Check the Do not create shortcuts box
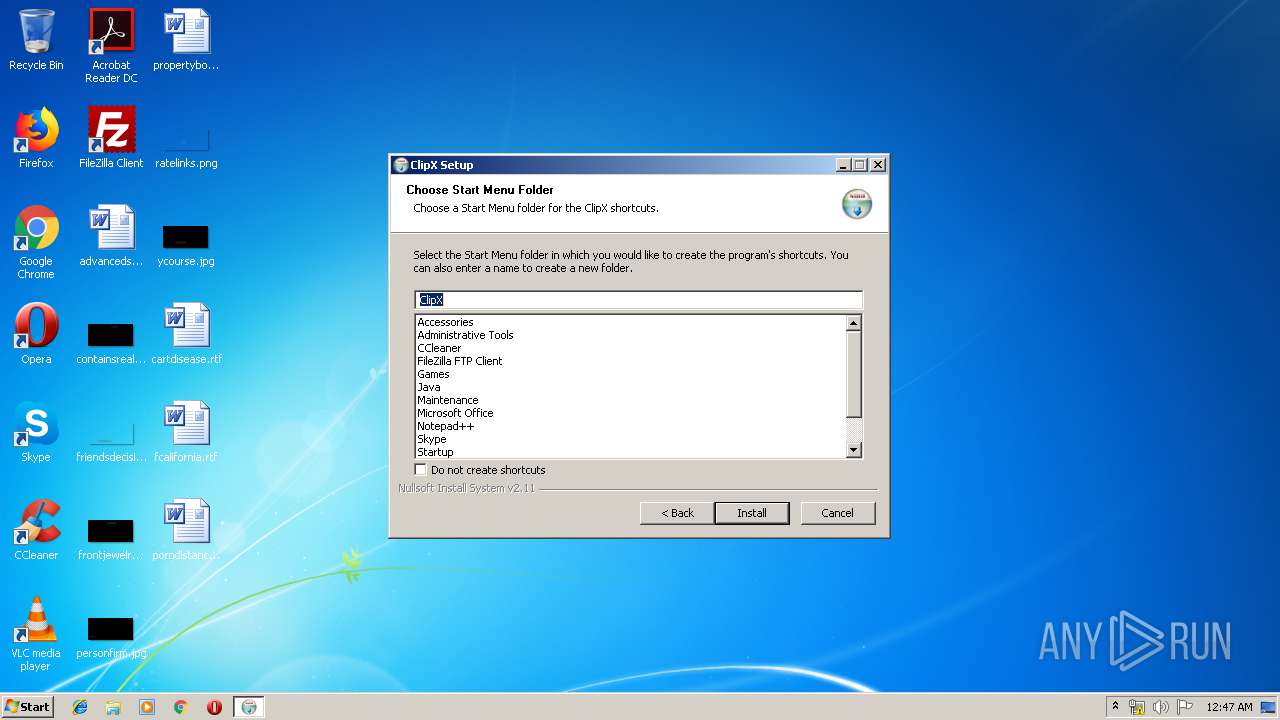Image resolution: width=1280 pixels, height=720 pixels. [420, 470]
